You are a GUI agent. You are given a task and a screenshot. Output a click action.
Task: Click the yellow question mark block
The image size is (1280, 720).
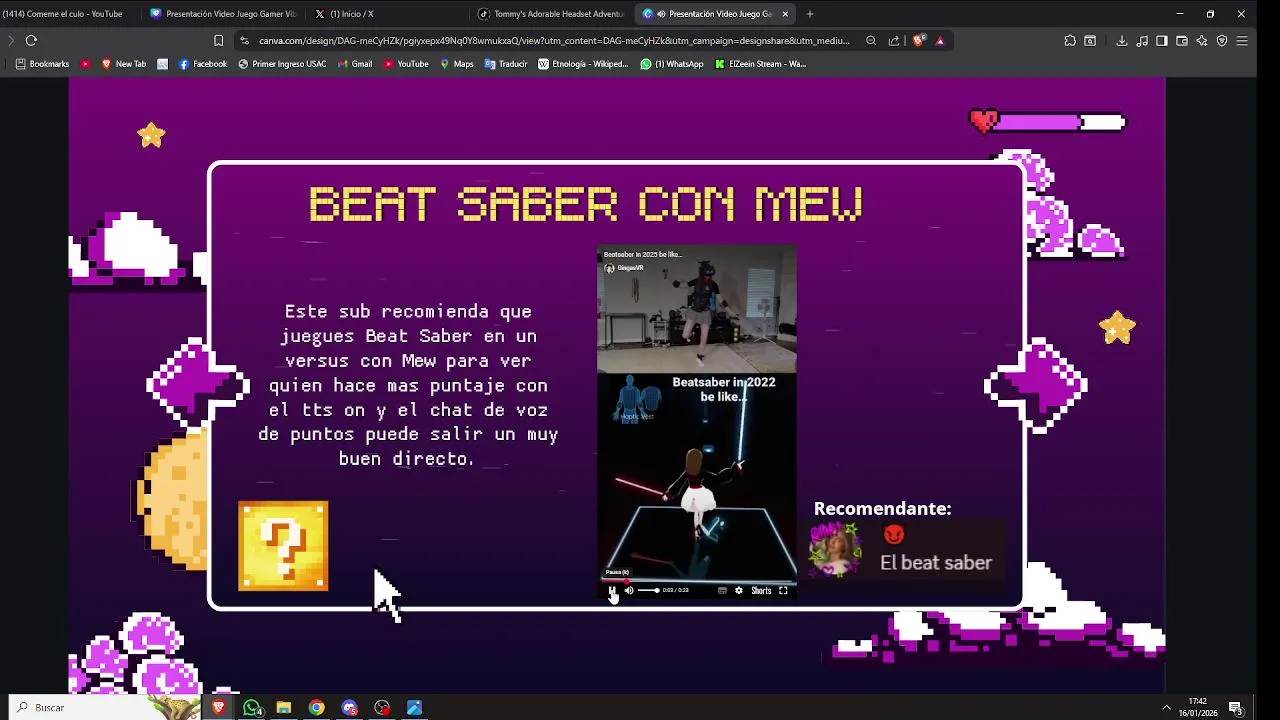283,546
